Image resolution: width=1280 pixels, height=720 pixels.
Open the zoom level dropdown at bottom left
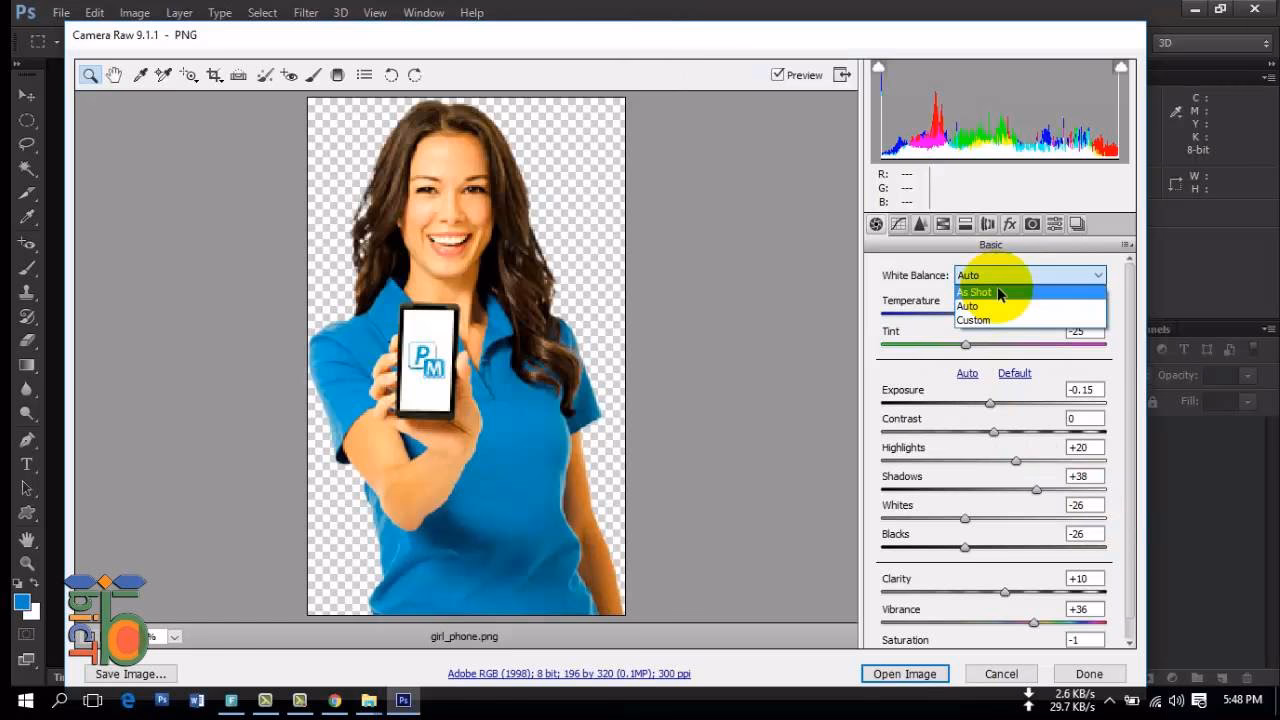pyautogui.click(x=175, y=636)
